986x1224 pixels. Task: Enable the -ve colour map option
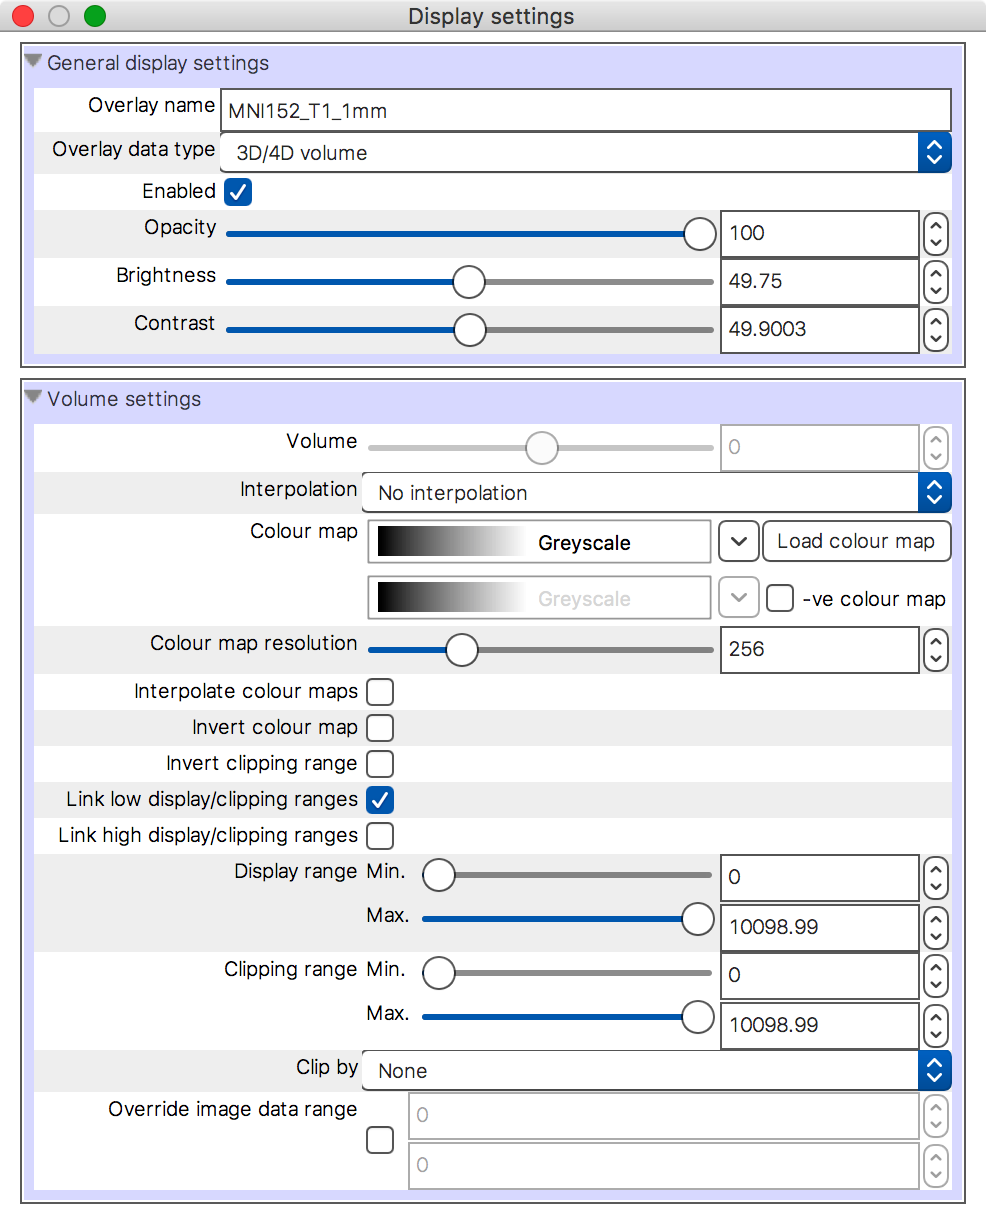[x=779, y=597]
